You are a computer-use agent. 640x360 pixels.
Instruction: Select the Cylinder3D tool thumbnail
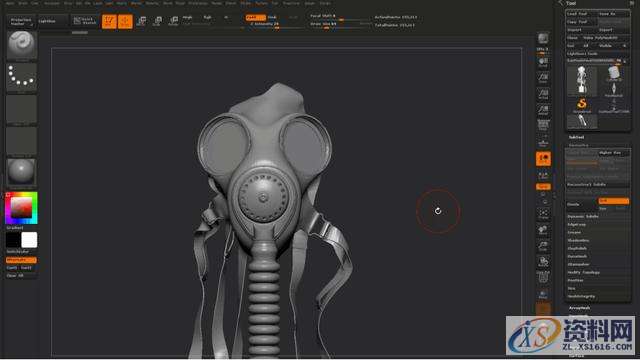point(613,73)
